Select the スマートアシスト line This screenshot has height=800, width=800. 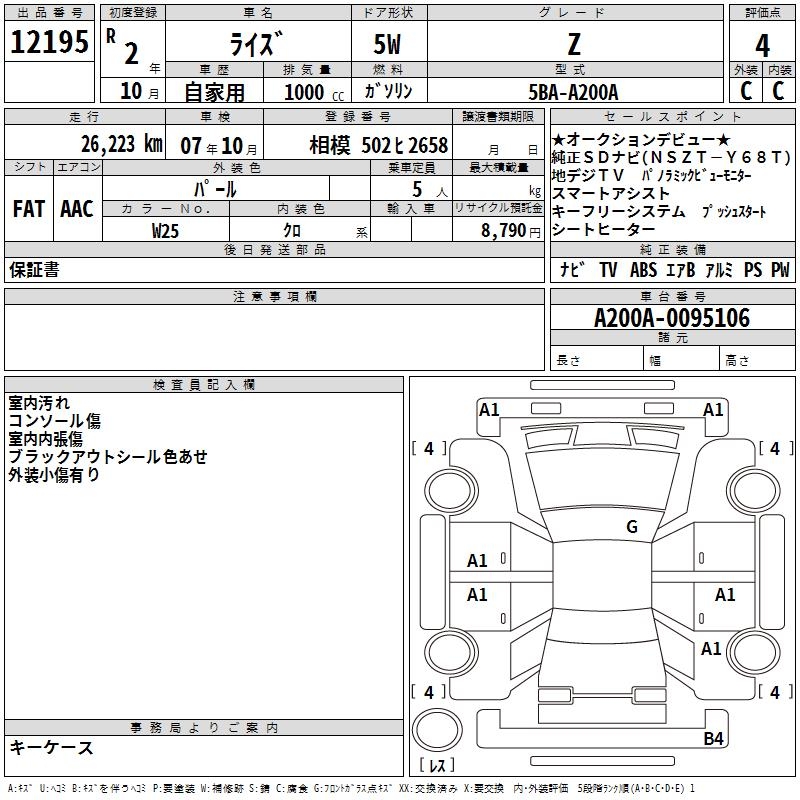611,193
